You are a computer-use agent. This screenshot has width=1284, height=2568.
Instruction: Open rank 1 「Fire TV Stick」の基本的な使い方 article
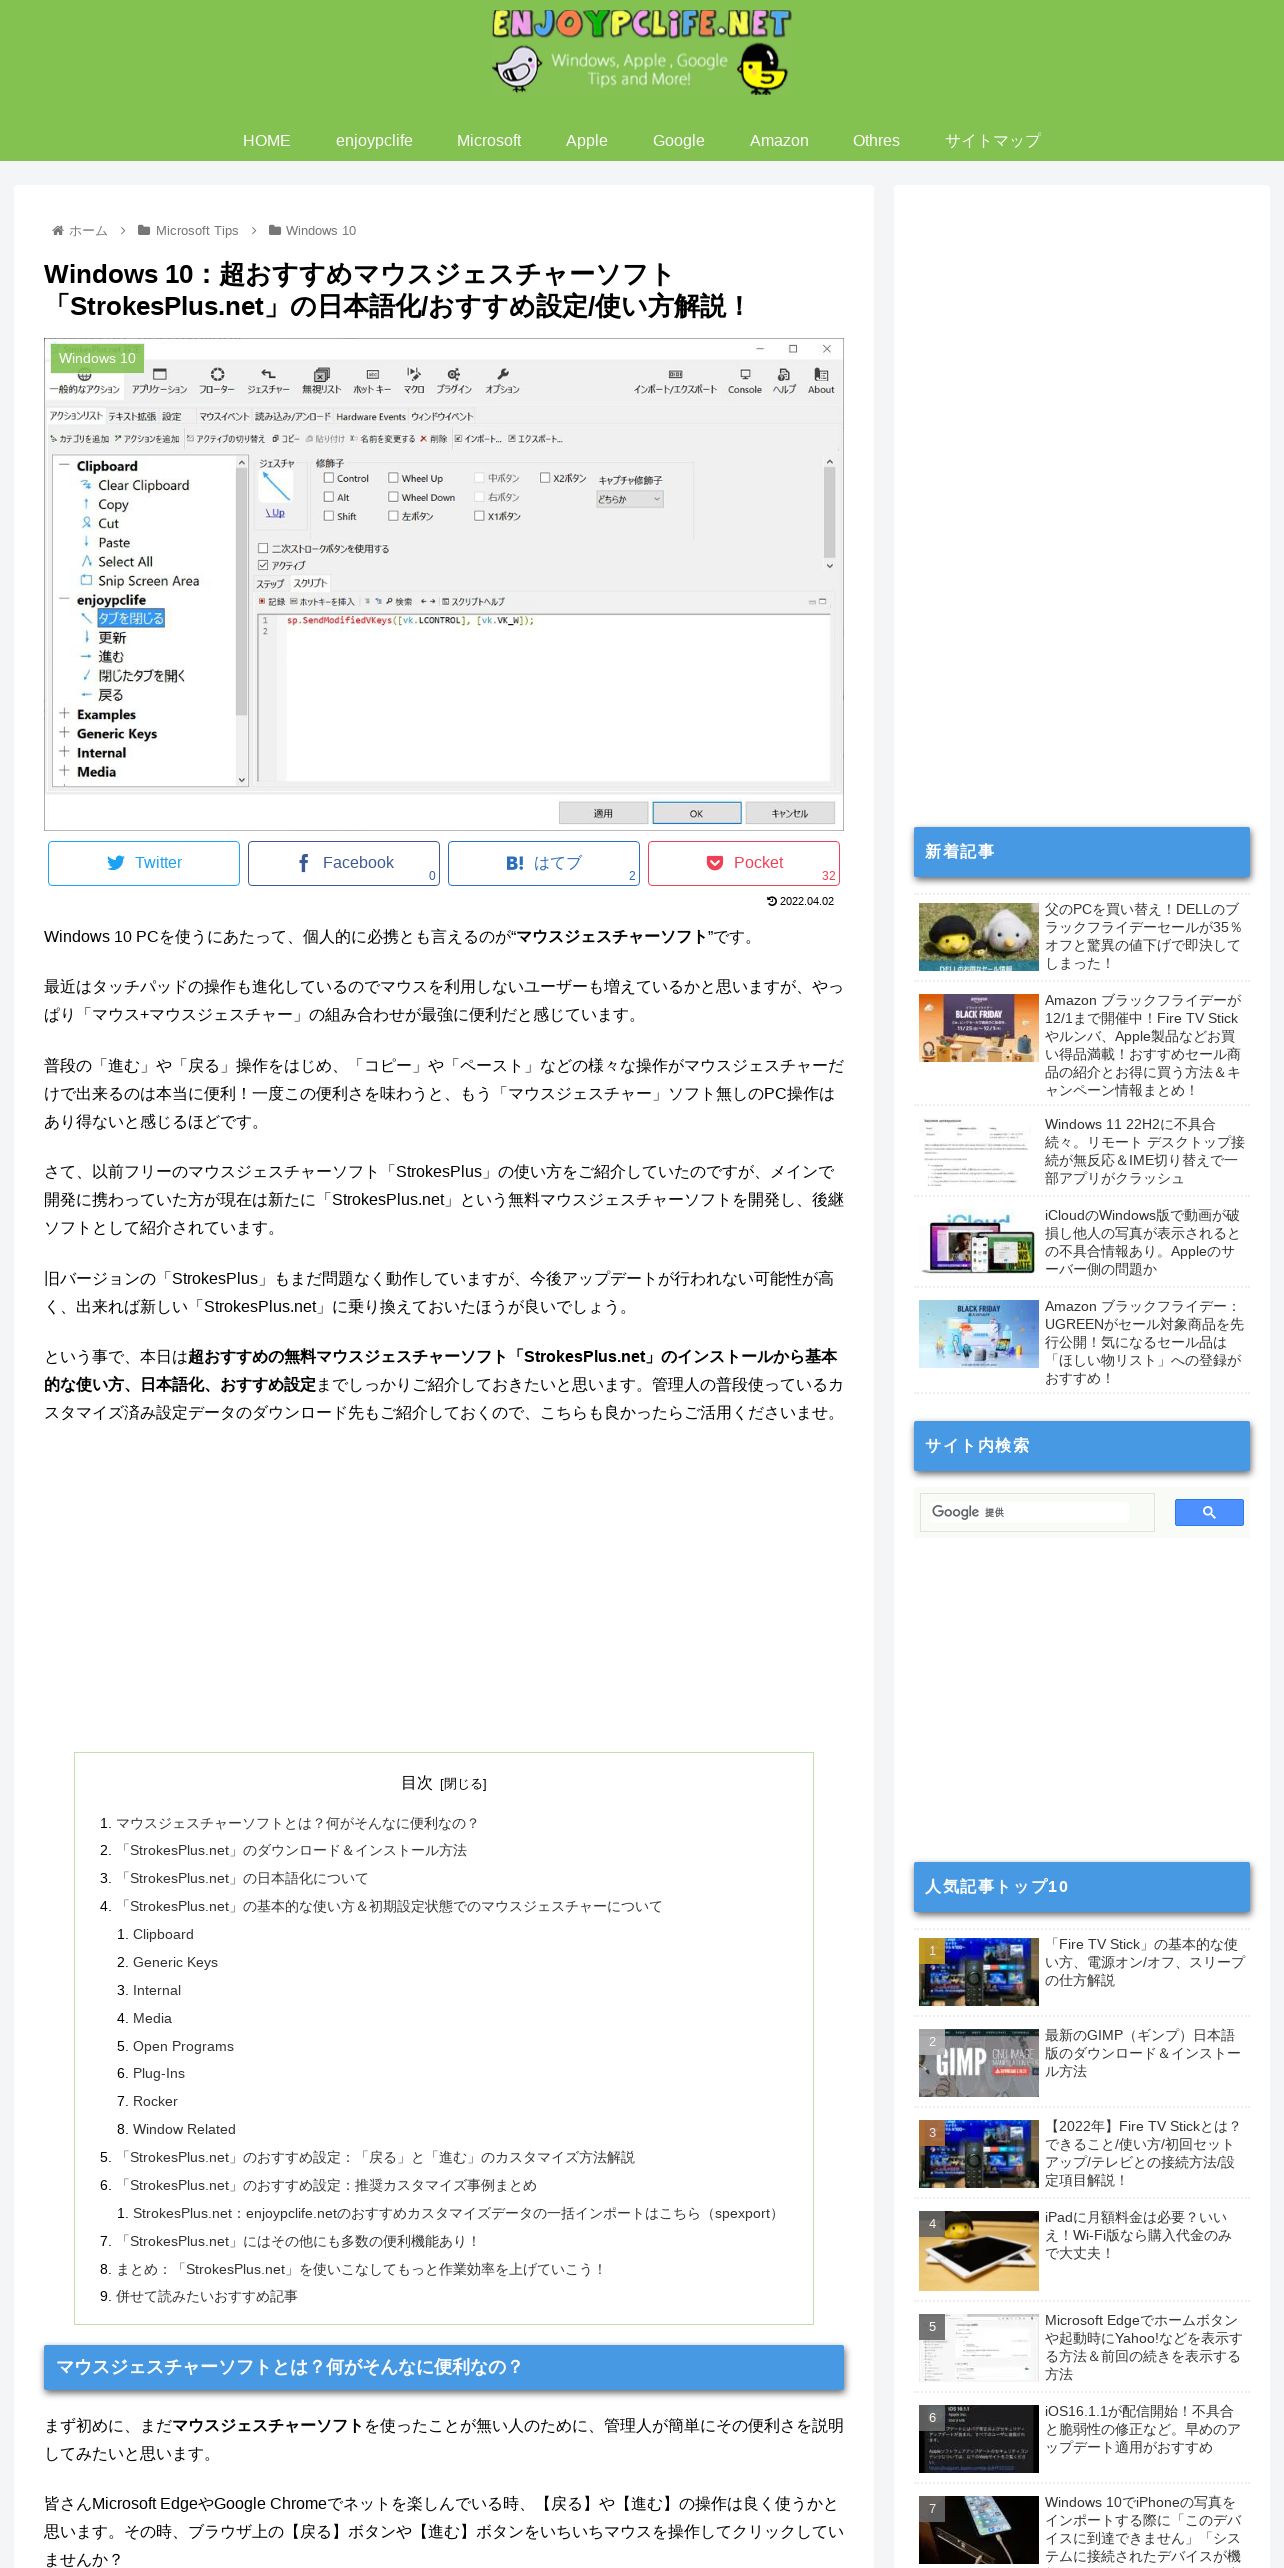pos(1084,1972)
